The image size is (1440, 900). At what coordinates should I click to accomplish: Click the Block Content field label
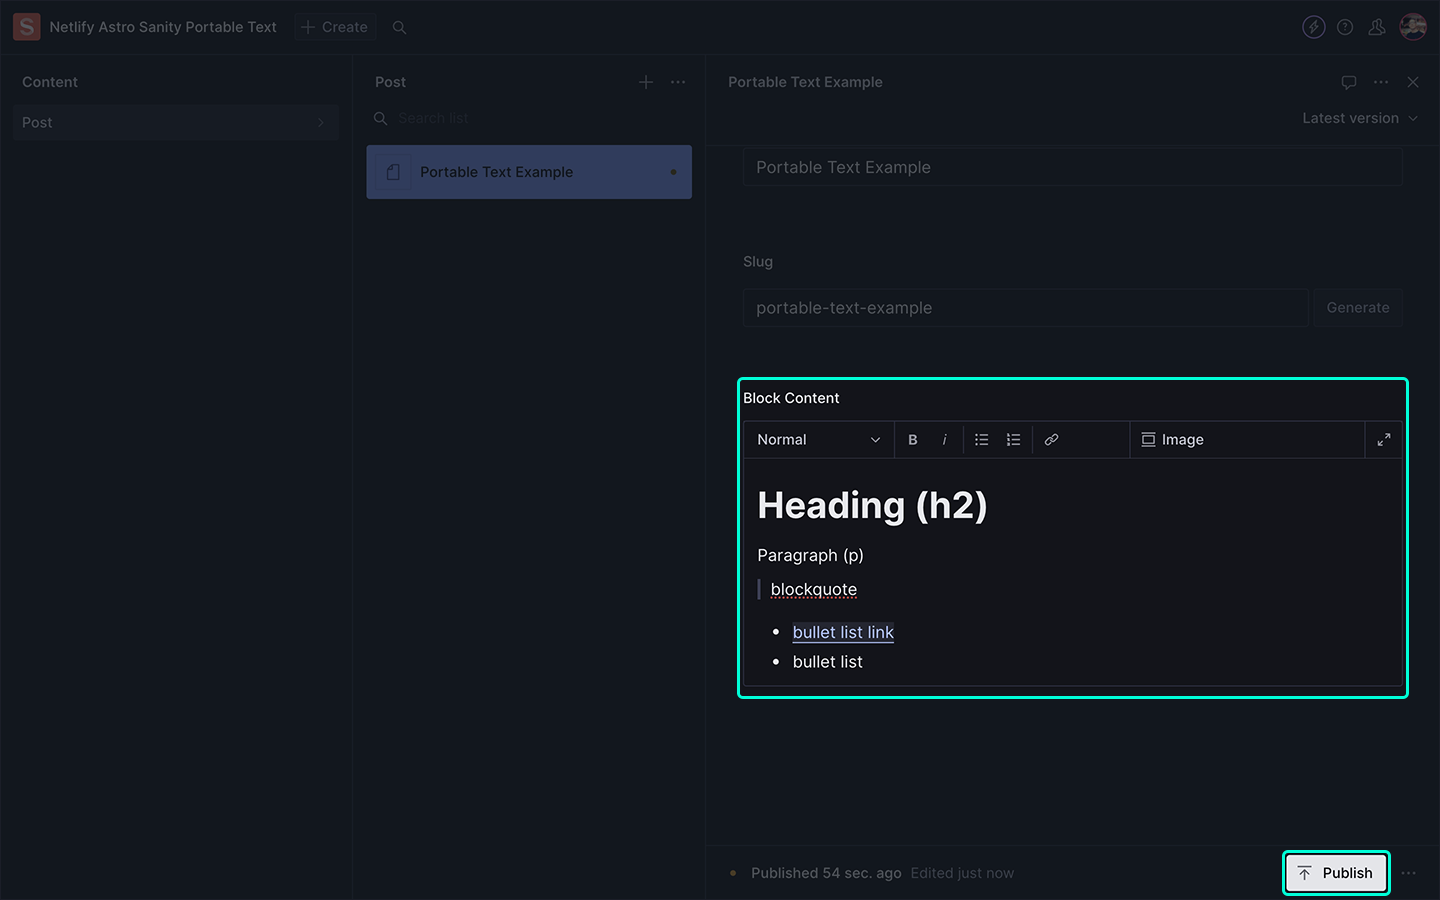(791, 398)
